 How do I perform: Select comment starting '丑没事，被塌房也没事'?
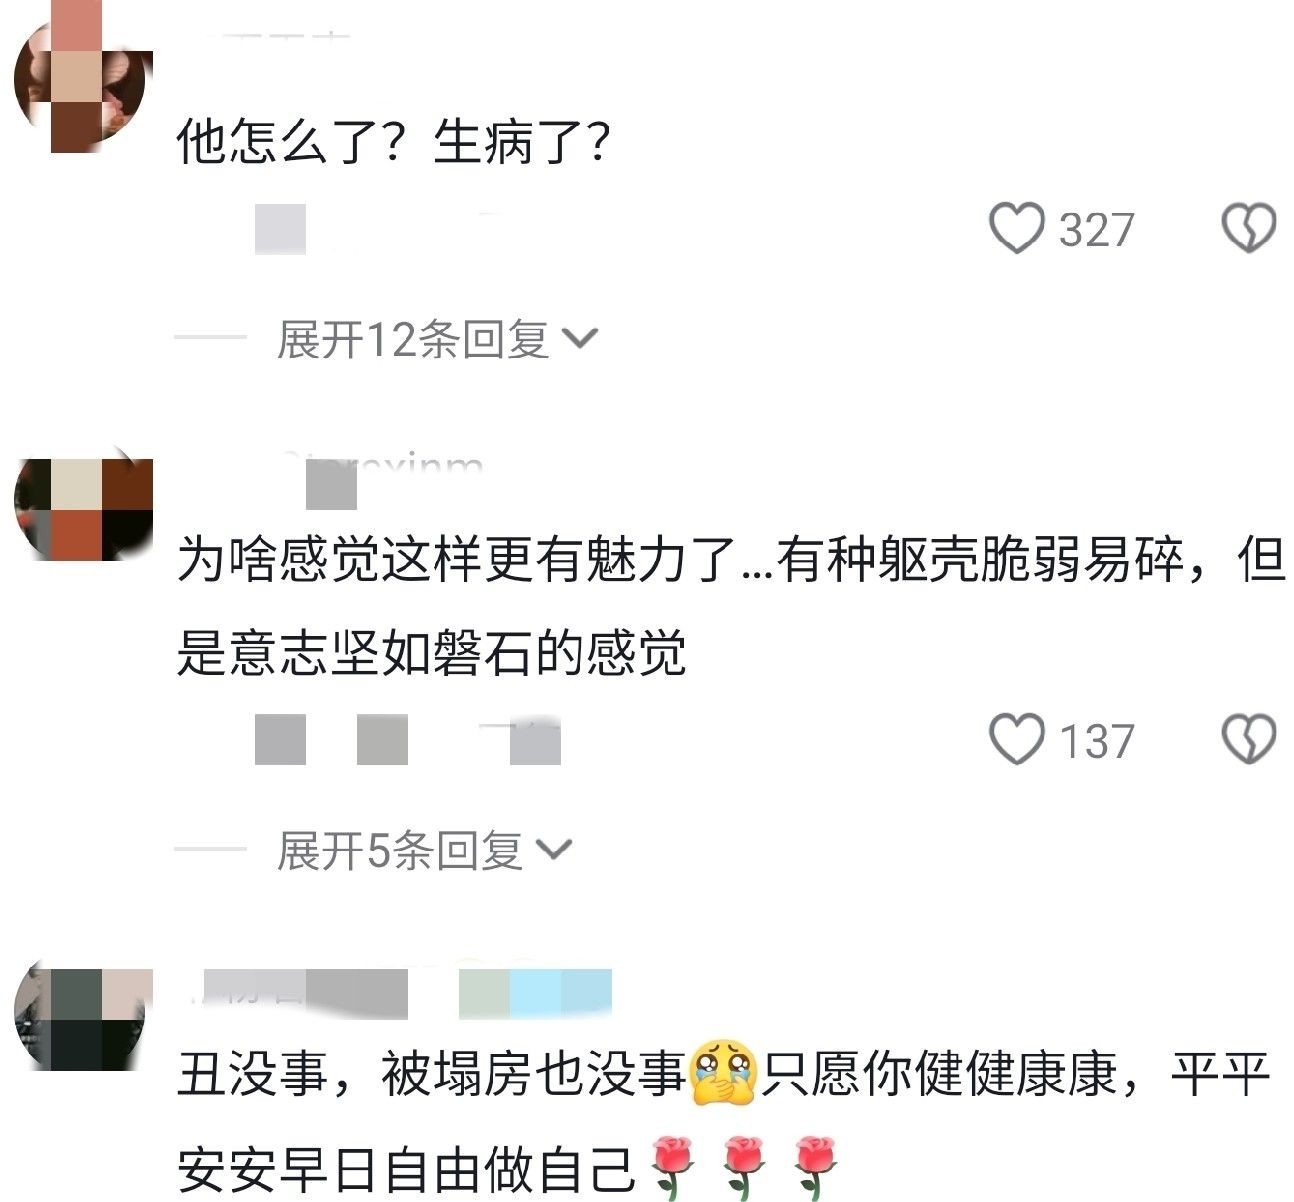pos(724,1121)
